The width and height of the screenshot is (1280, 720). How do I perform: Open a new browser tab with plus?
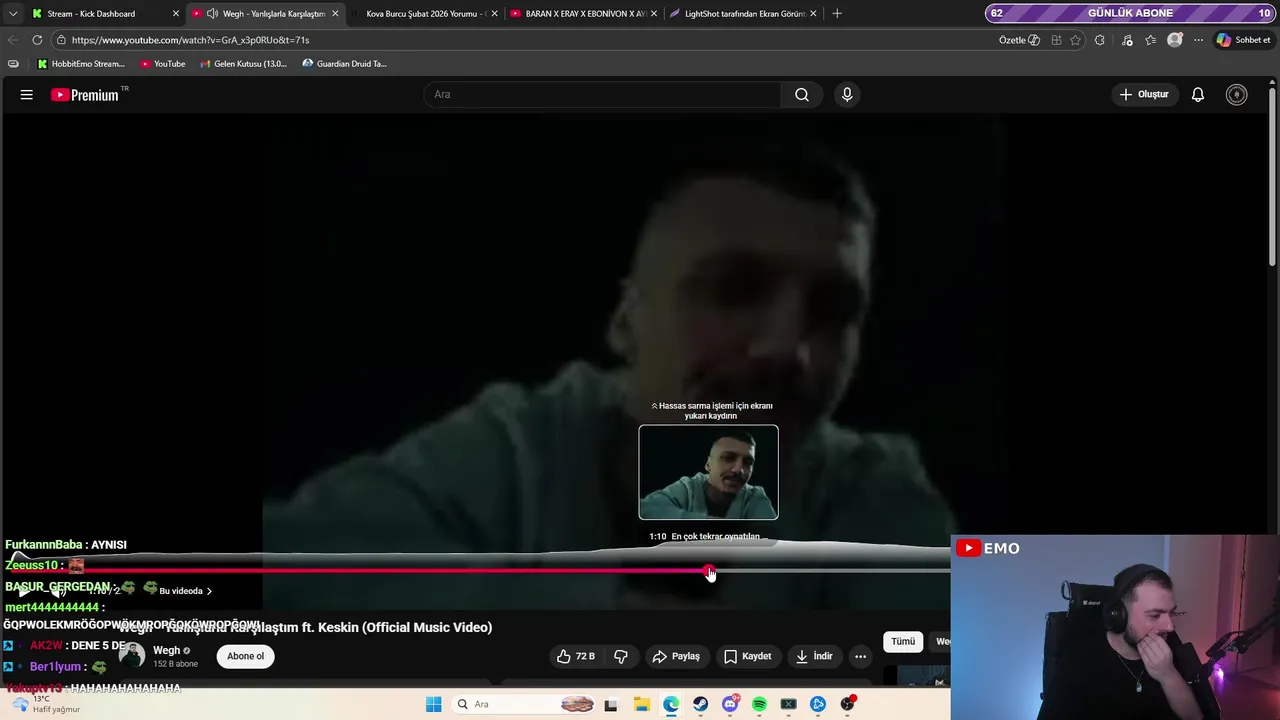tap(837, 14)
